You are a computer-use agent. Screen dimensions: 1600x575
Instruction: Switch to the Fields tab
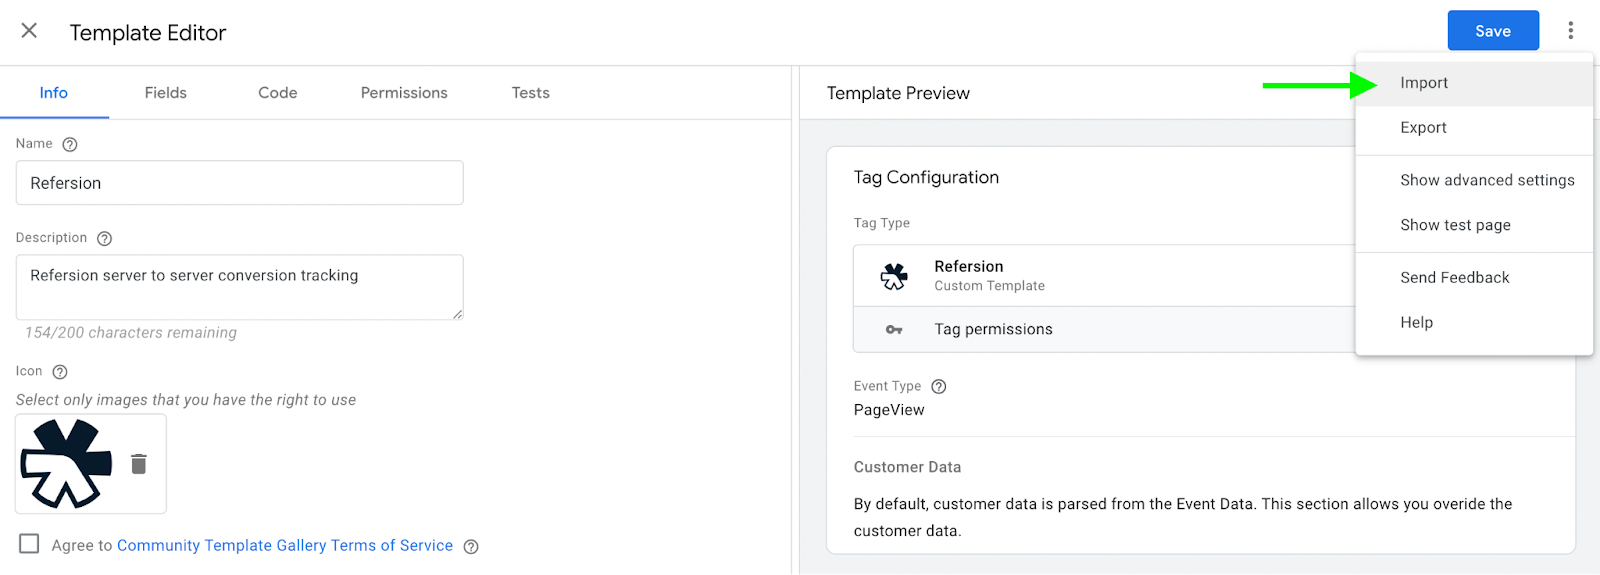click(166, 93)
